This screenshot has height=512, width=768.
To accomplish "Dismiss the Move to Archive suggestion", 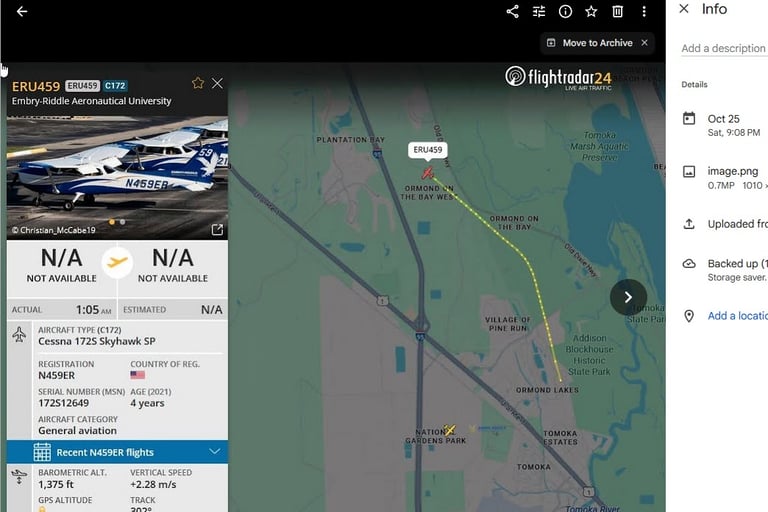I will [x=645, y=43].
